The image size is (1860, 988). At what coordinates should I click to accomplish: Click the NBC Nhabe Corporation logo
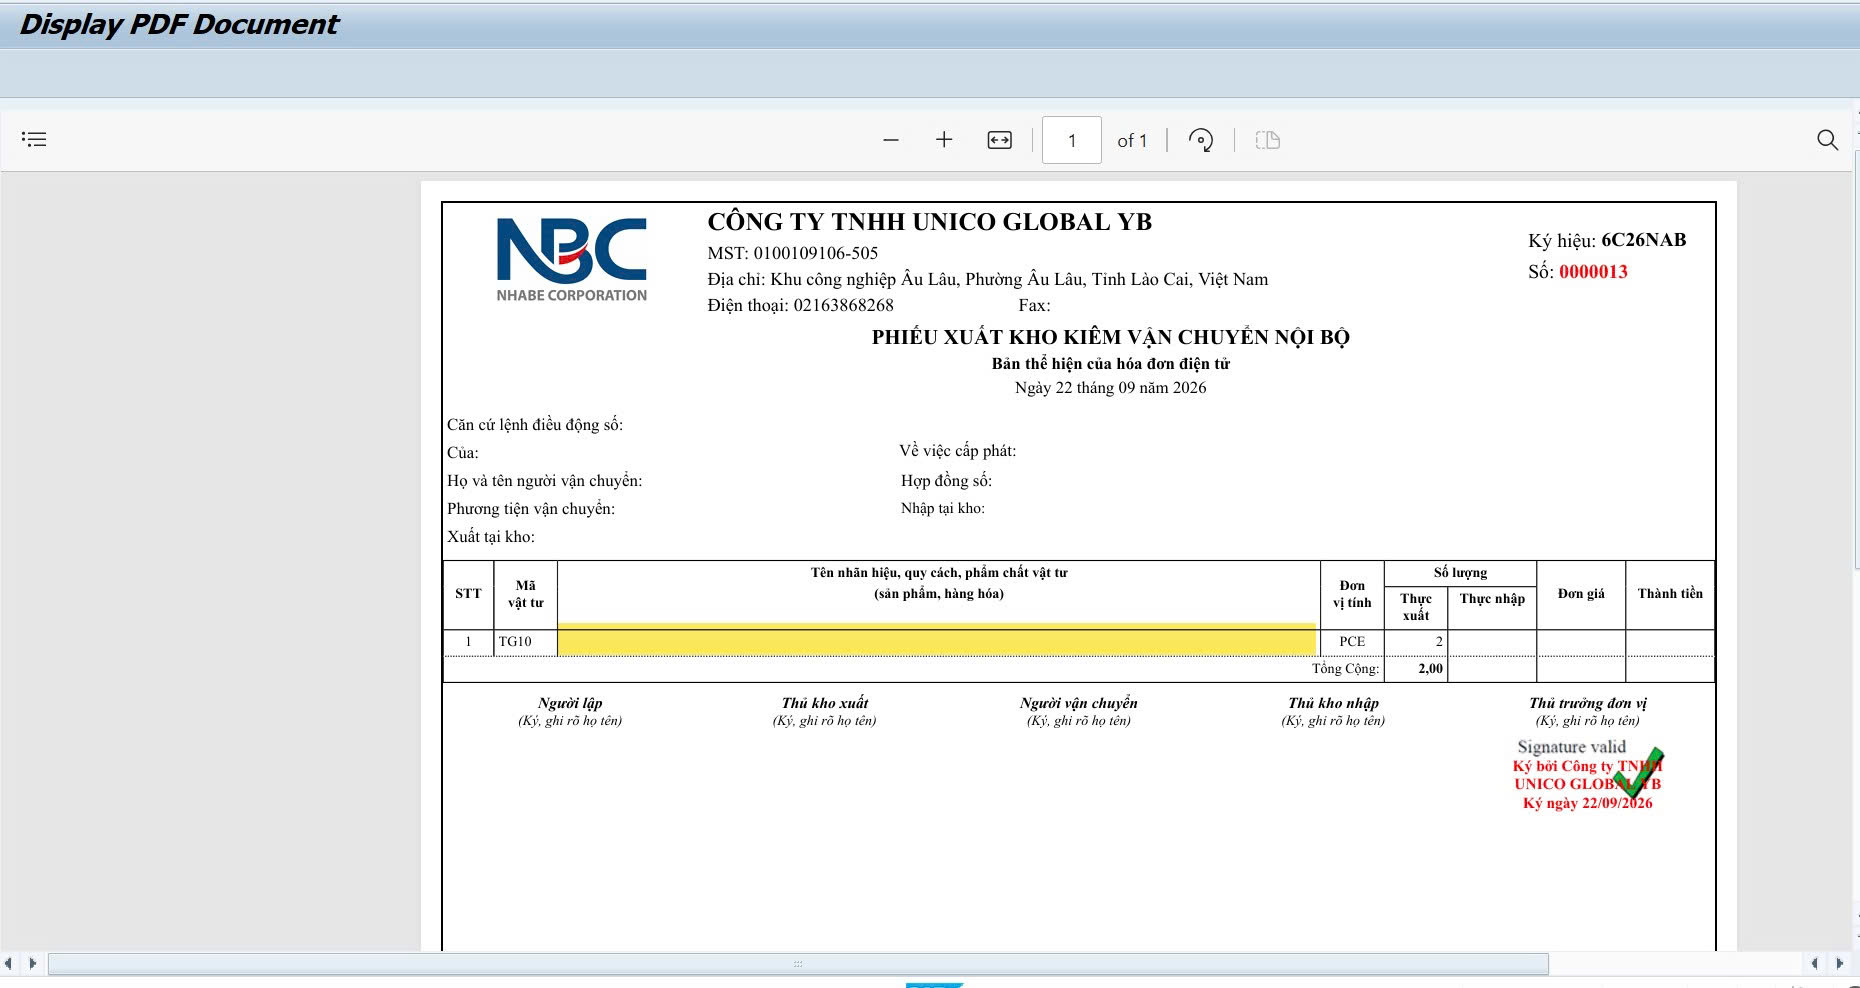572,260
